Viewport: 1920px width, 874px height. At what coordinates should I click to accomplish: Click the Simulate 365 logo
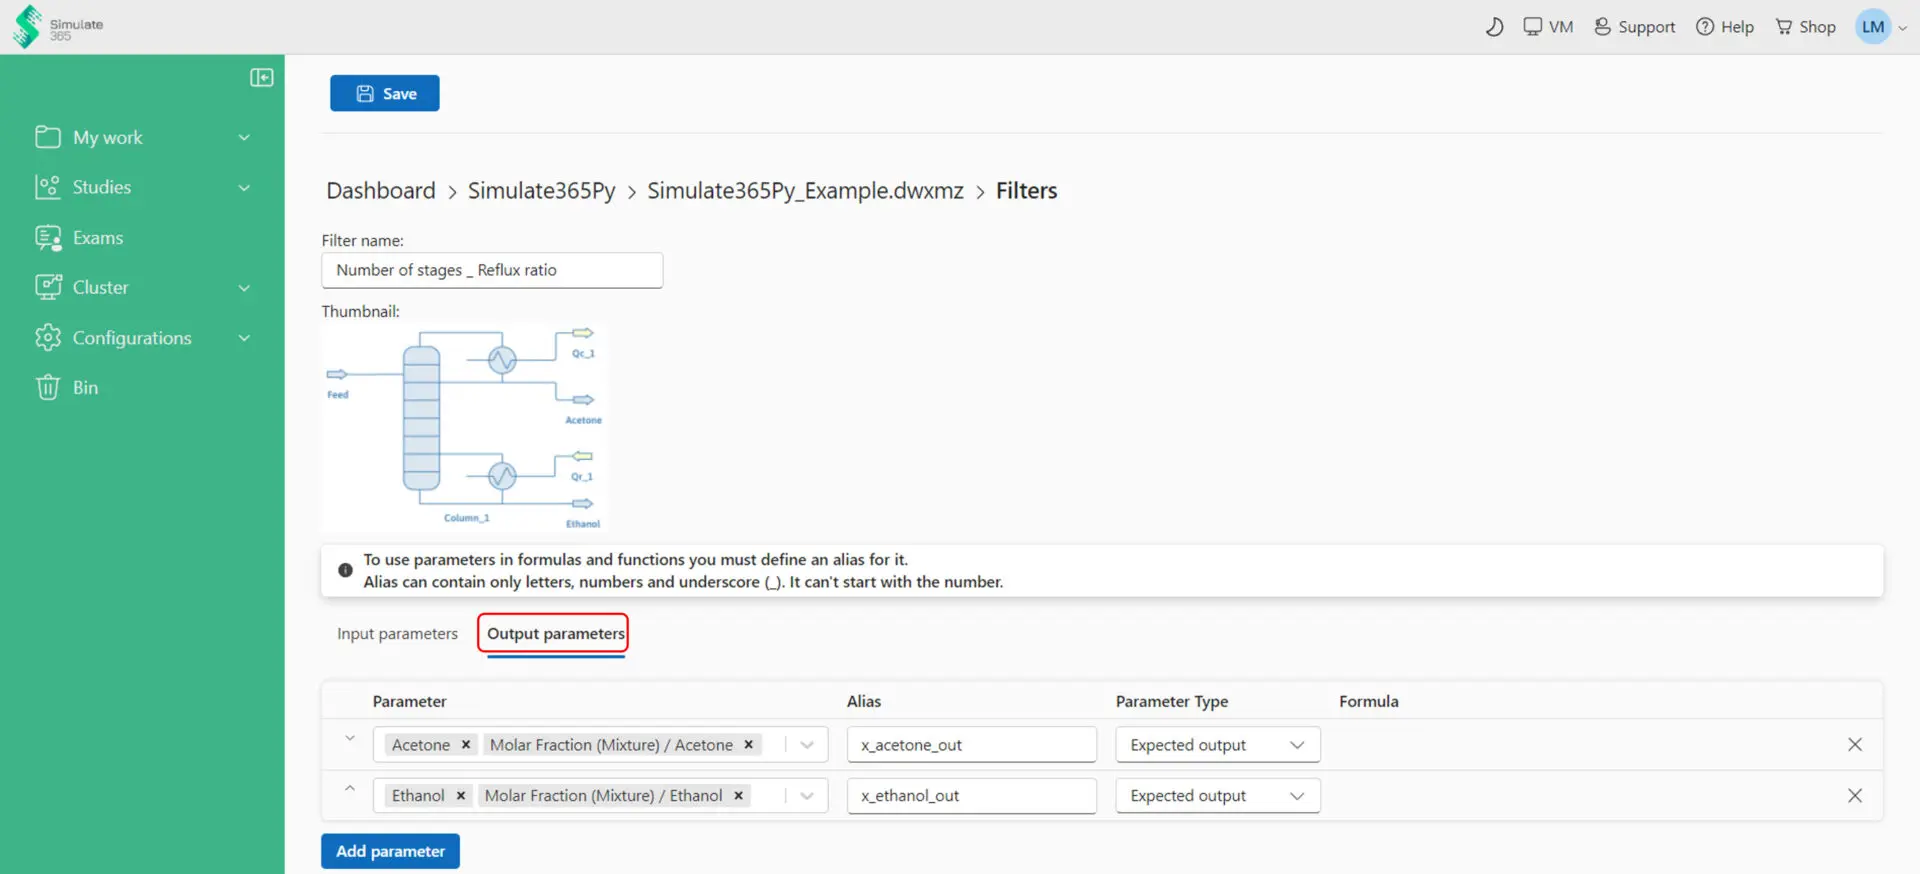pos(58,26)
